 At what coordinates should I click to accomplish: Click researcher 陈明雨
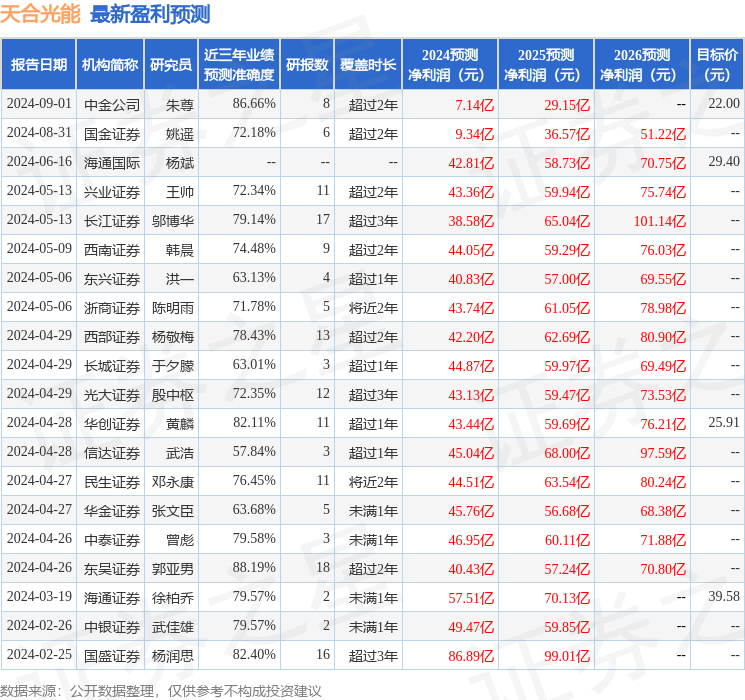172,307
